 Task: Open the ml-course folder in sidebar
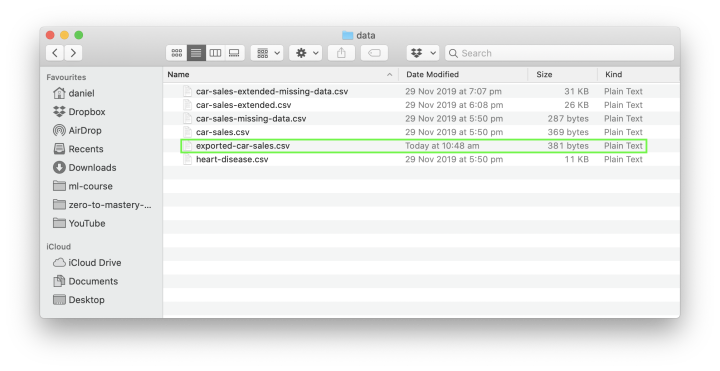click(83, 186)
